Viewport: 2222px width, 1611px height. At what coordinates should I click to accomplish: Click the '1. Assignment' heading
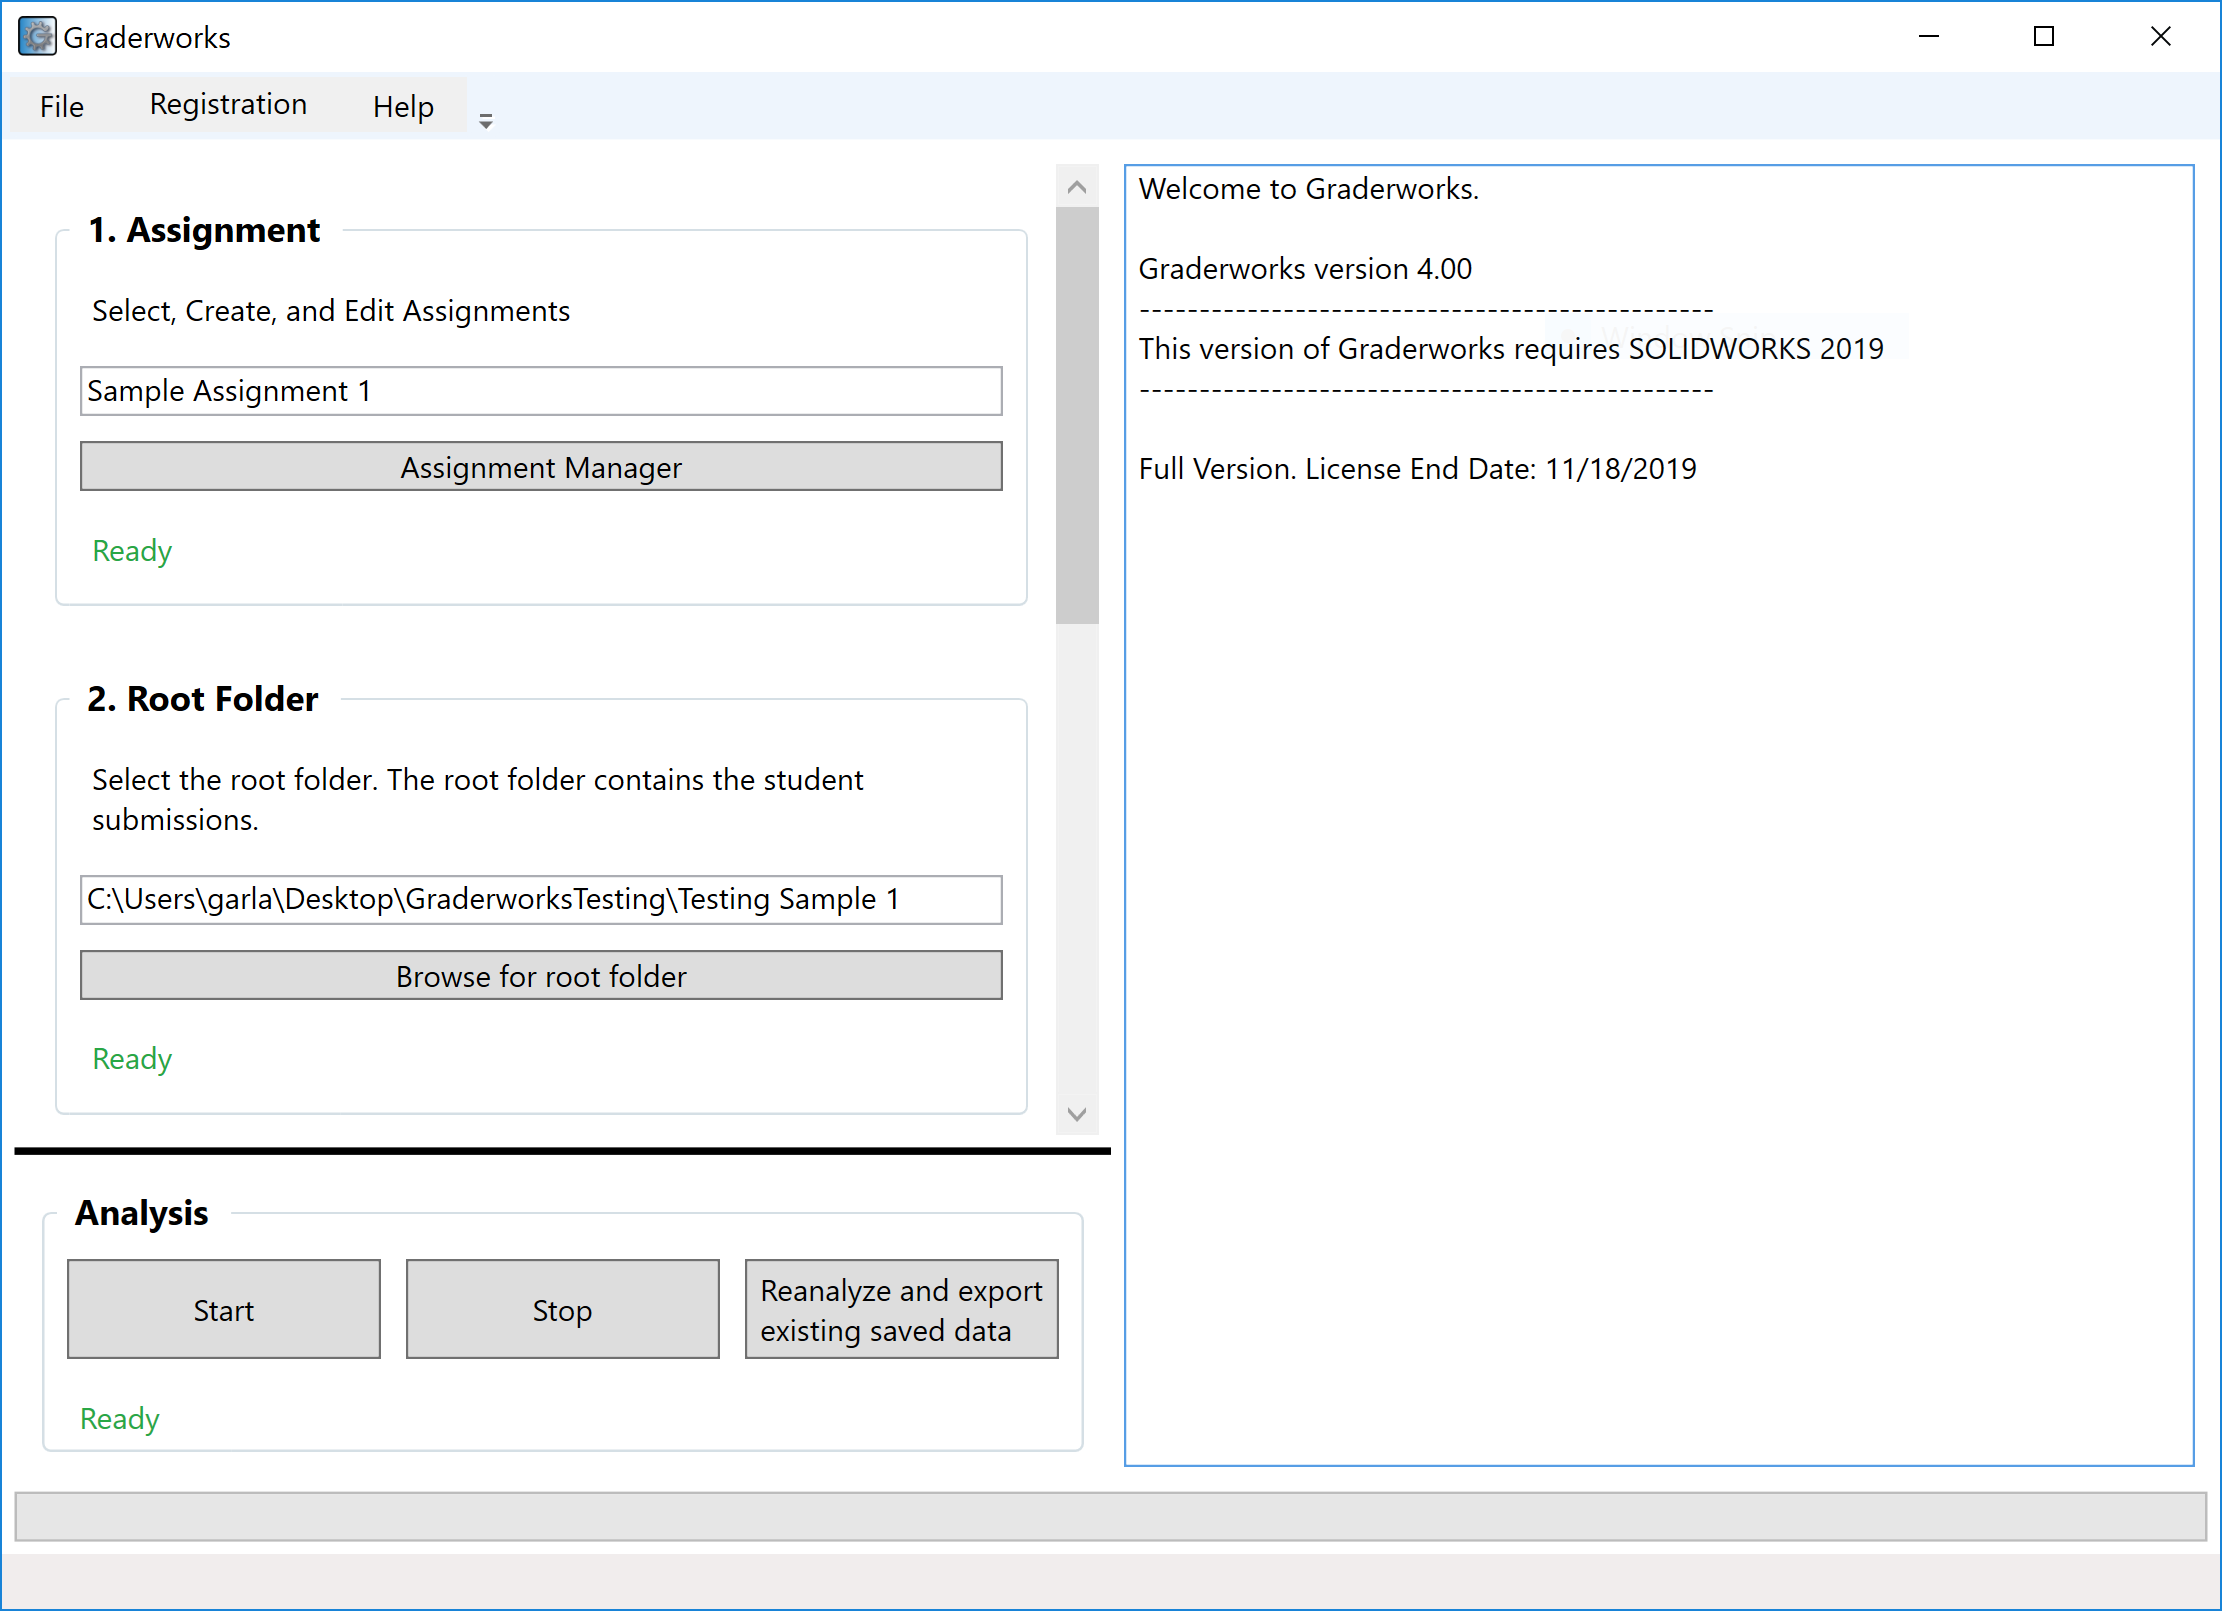(204, 230)
